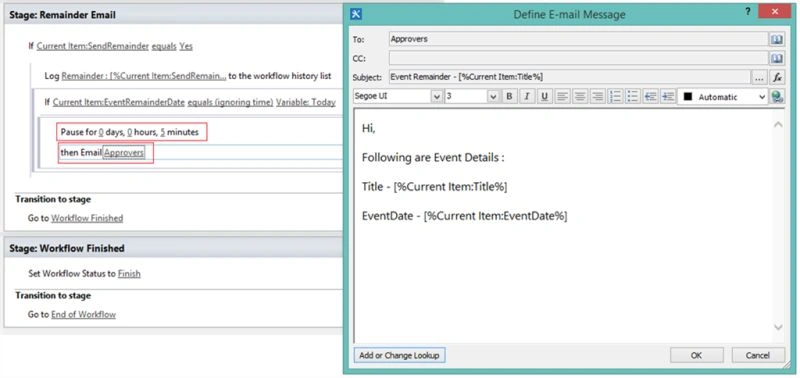The width and height of the screenshot is (800, 378).
Task: Increase indent
Action: 668,96
